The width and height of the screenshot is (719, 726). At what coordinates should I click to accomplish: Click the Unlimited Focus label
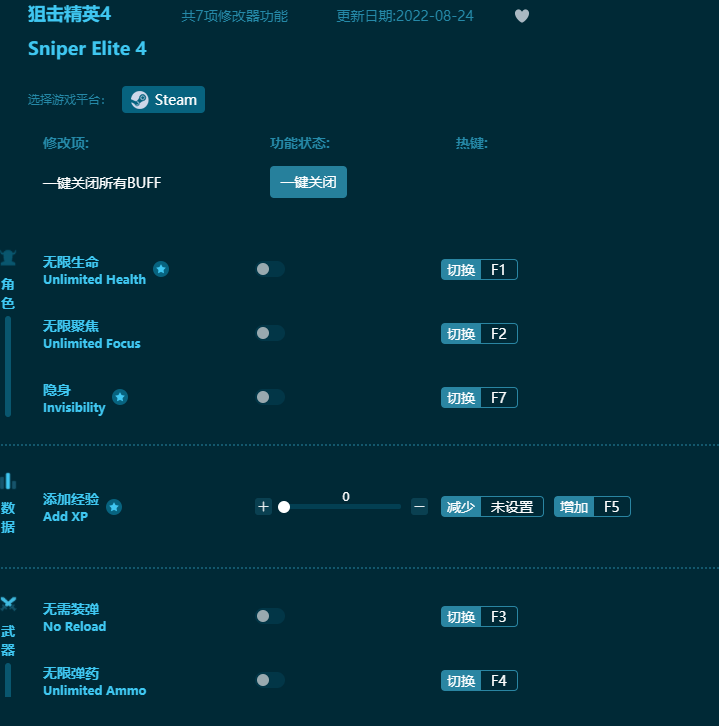pos(92,344)
